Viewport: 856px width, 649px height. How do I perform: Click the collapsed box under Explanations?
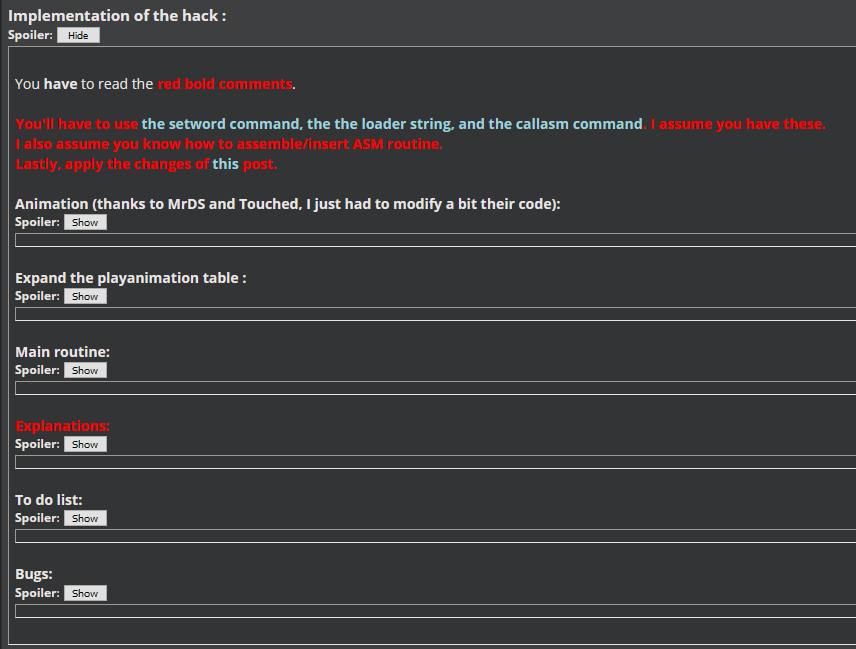(435, 462)
